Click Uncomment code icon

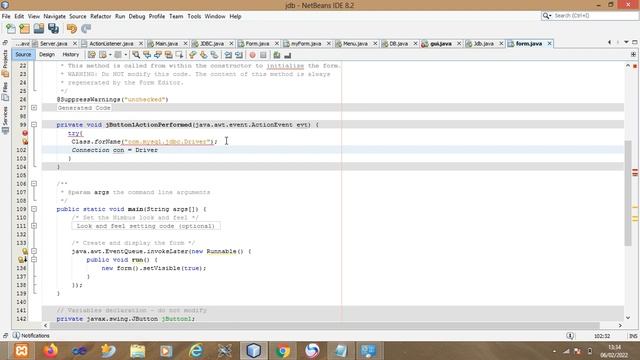[x=288, y=55]
